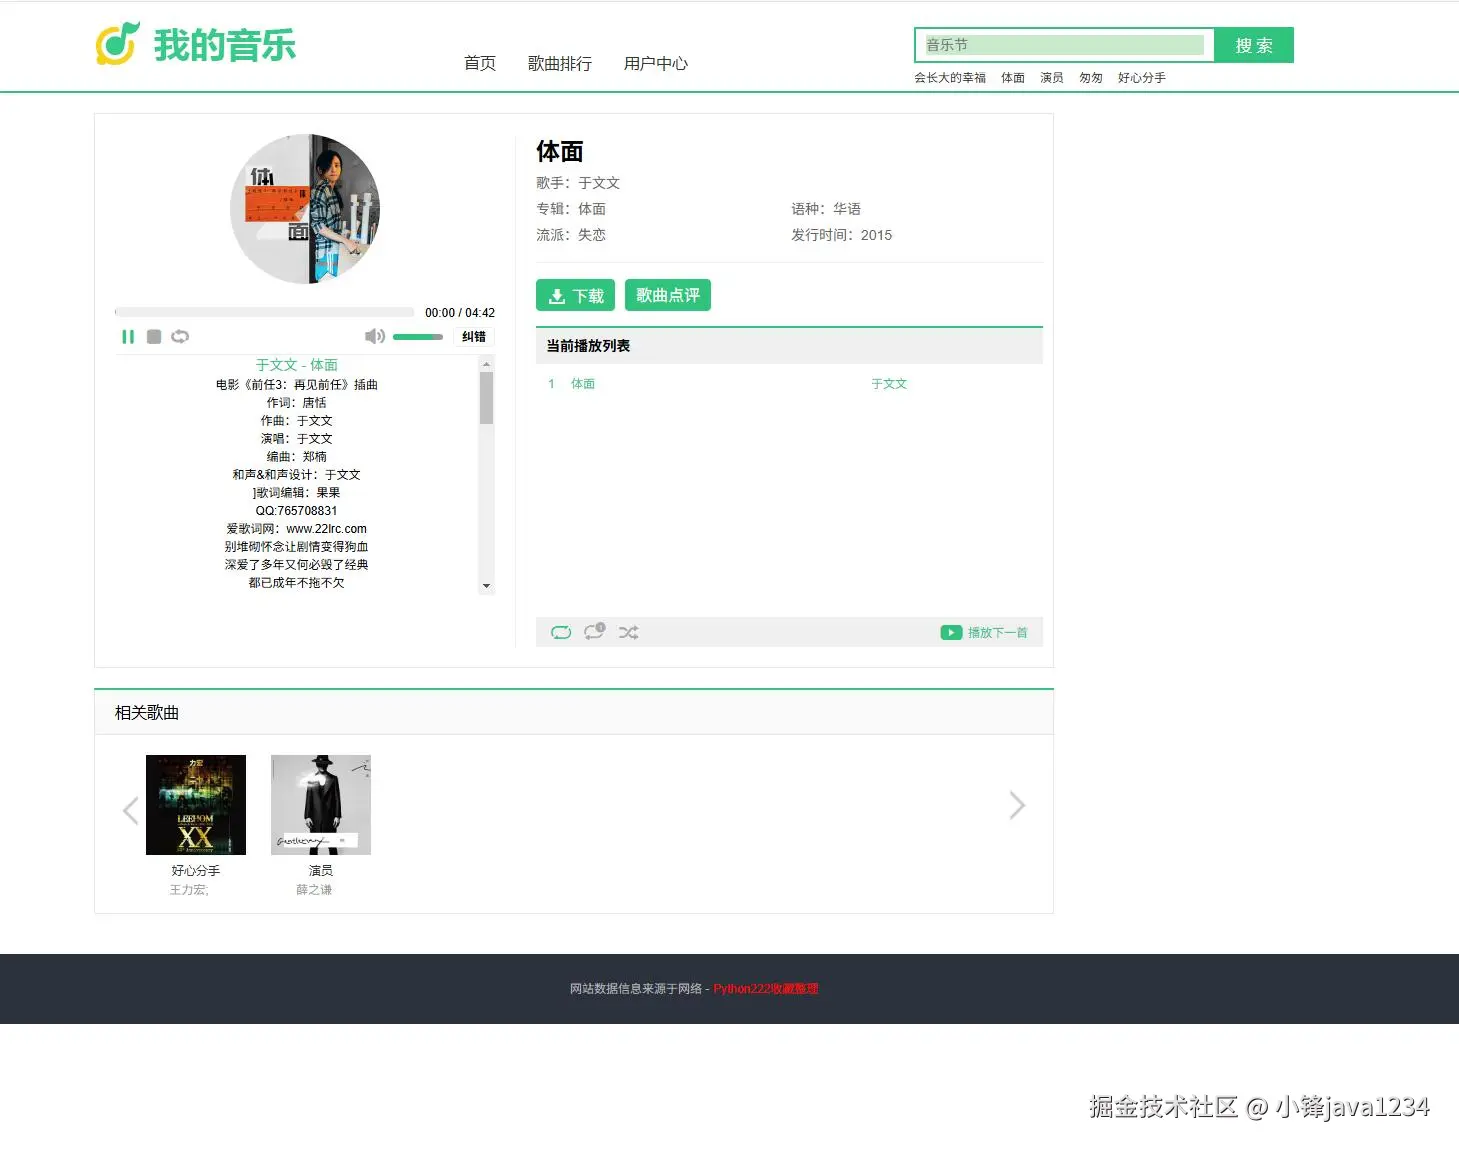Click 歌手: 于文文 info line
This screenshot has height=1151, width=1459.
(578, 183)
